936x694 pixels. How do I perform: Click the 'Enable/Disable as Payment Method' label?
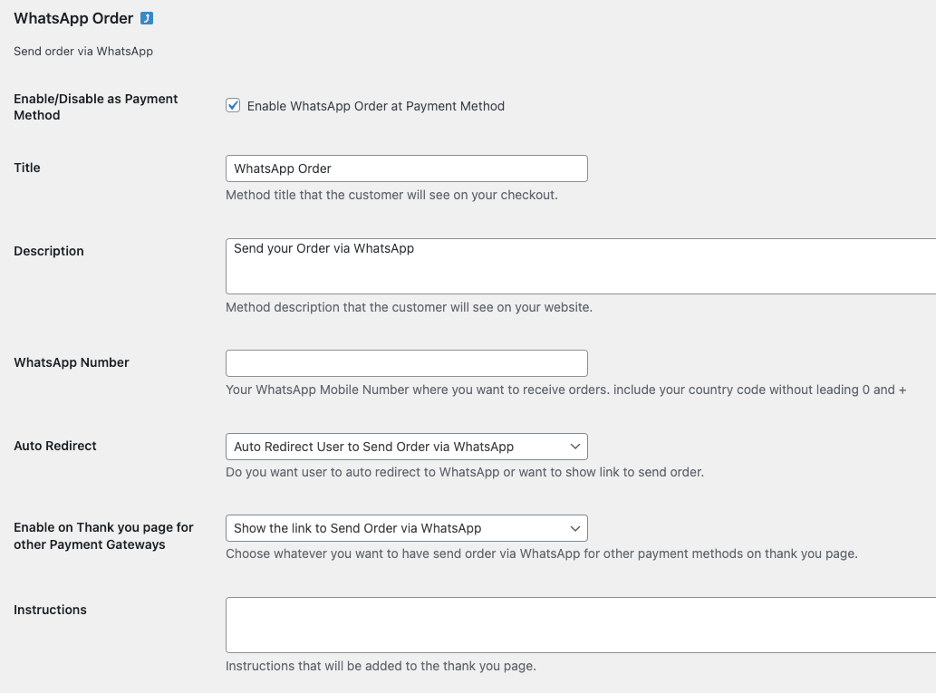[x=96, y=107]
